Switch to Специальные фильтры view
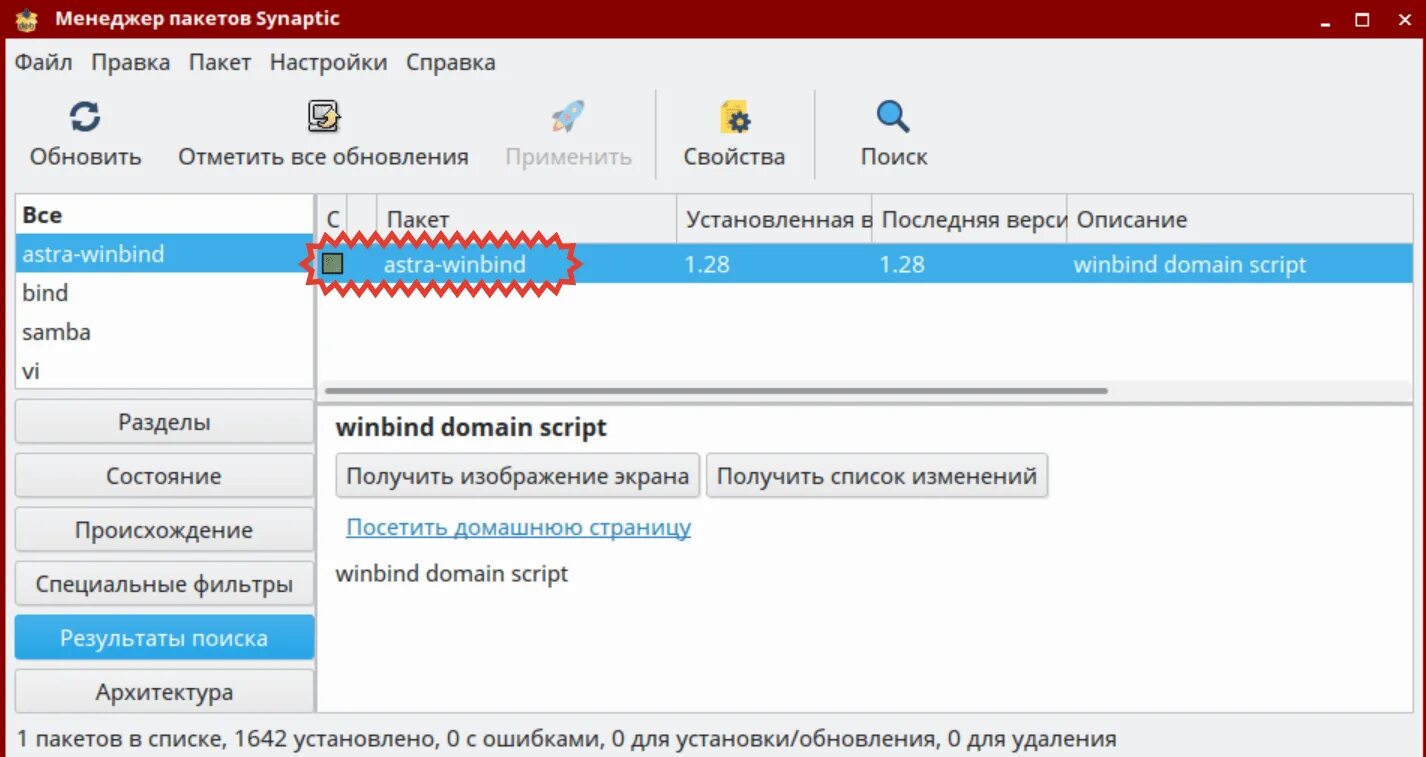Image resolution: width=1426 pixels, height=757 pixels. (164, 584)
